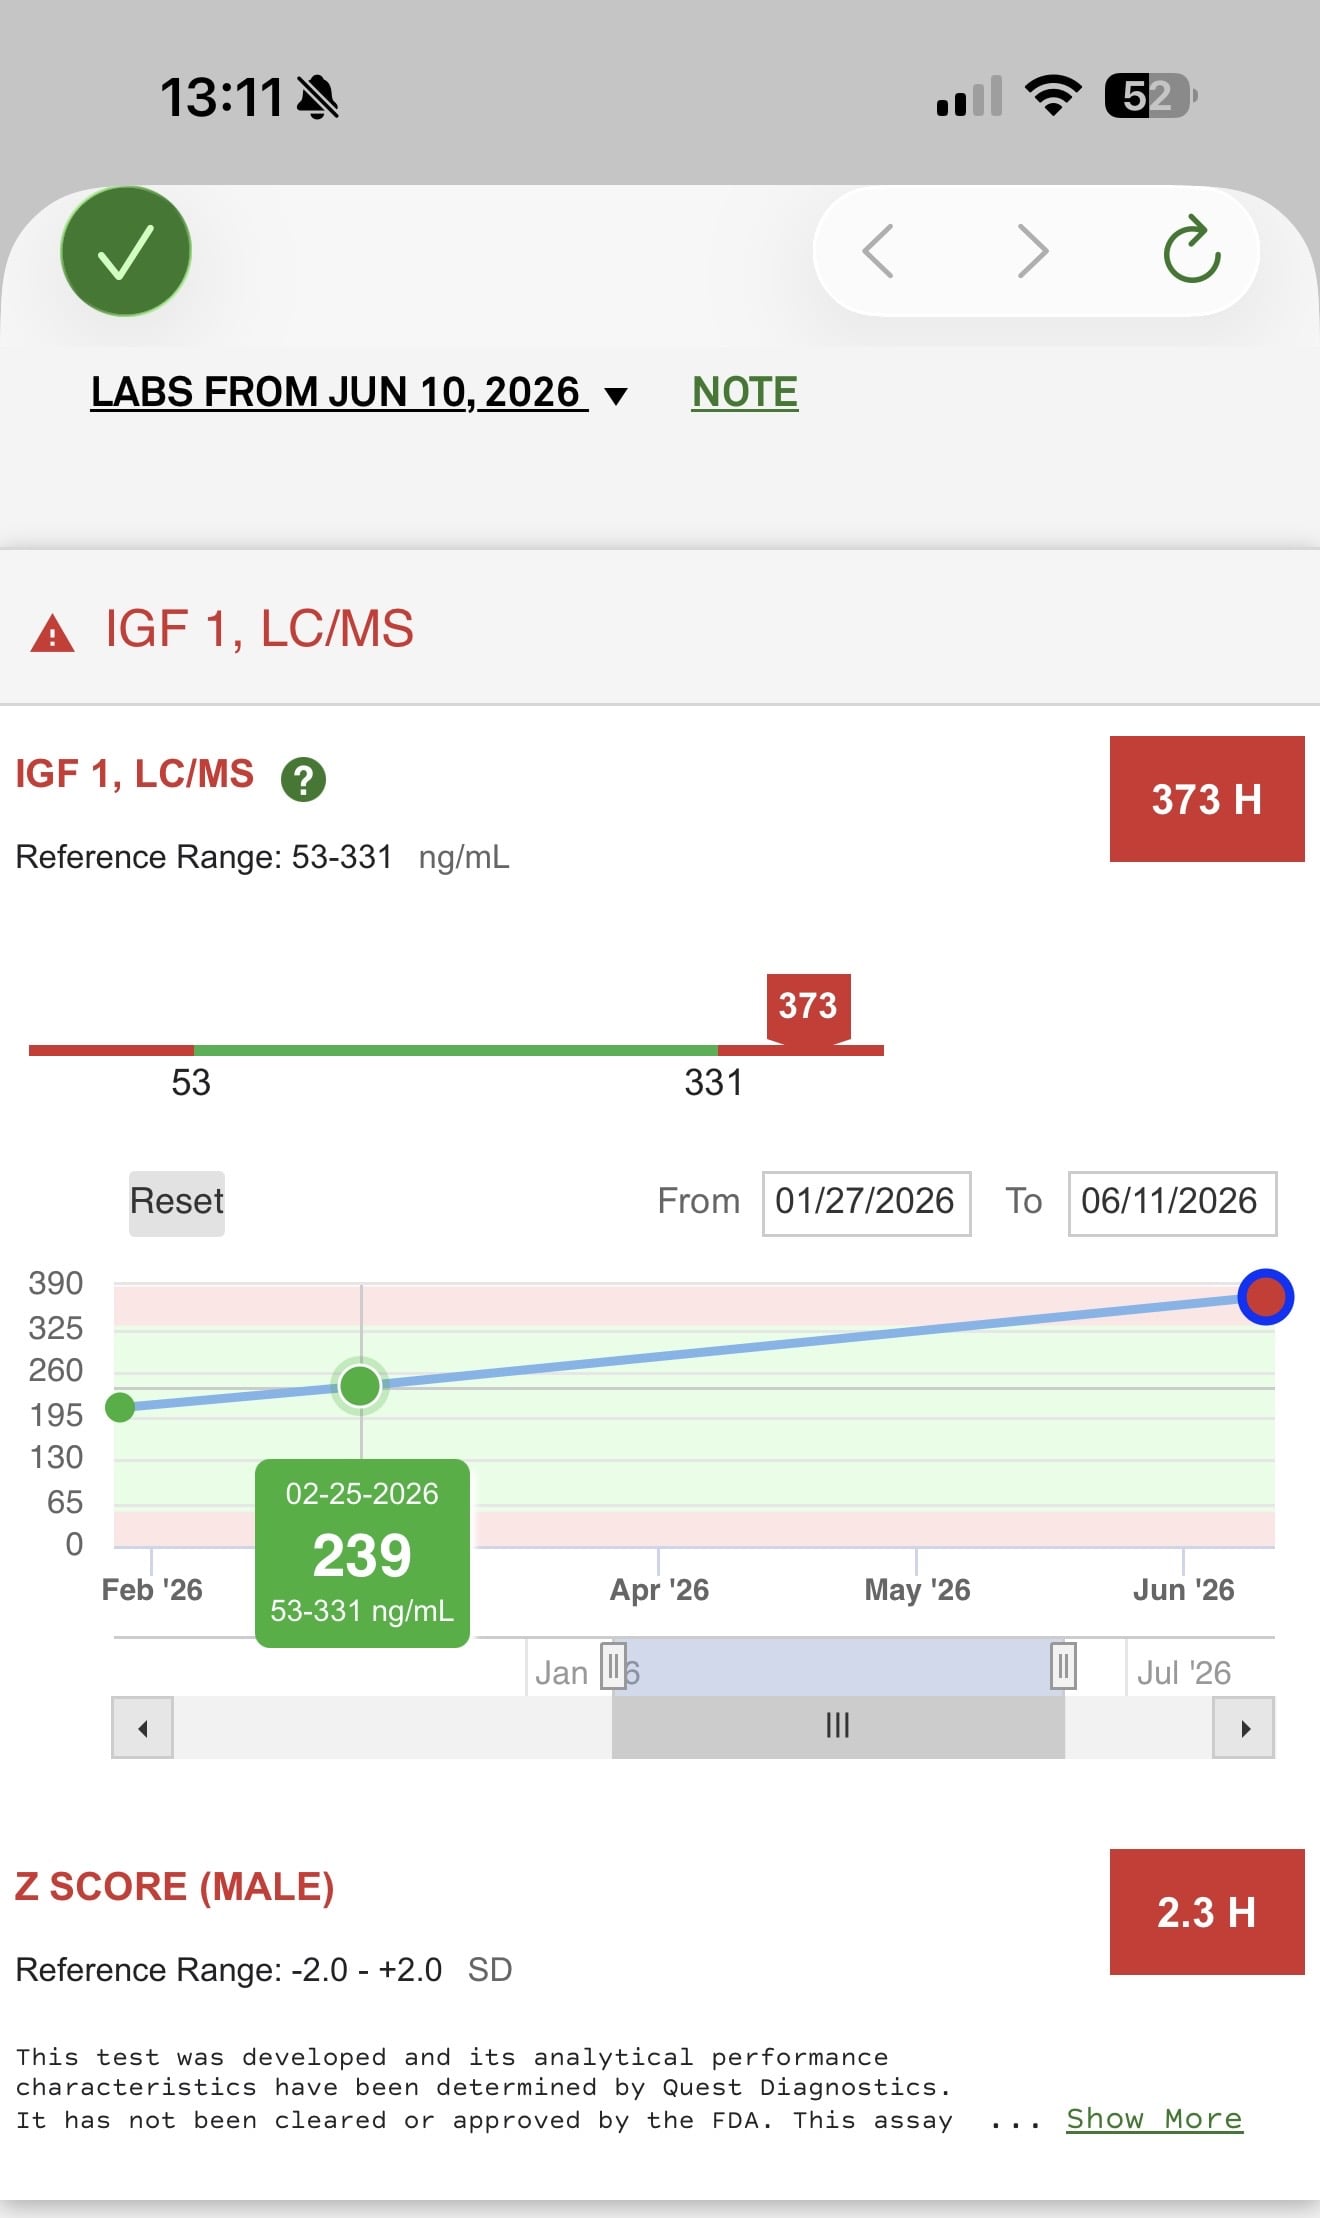
Task: Tap the red warning triangle icon
Action: [x=52, y=634]
